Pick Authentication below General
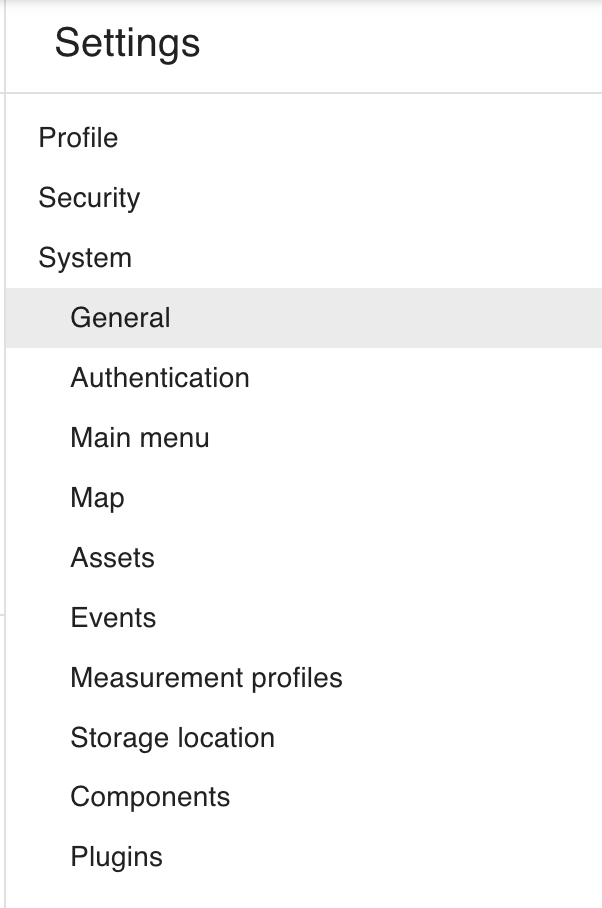This screenshot has width=602, height=908. point(160,378)
